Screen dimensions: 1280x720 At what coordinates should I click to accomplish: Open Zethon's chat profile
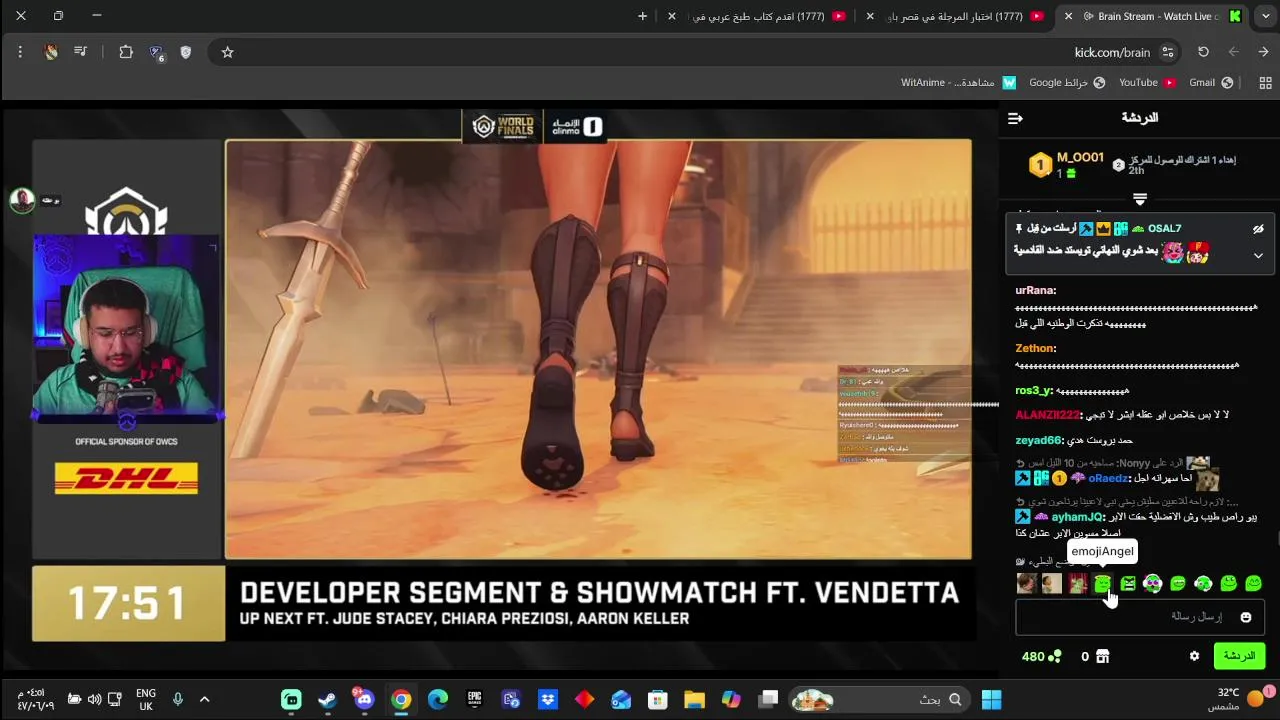1035,349
